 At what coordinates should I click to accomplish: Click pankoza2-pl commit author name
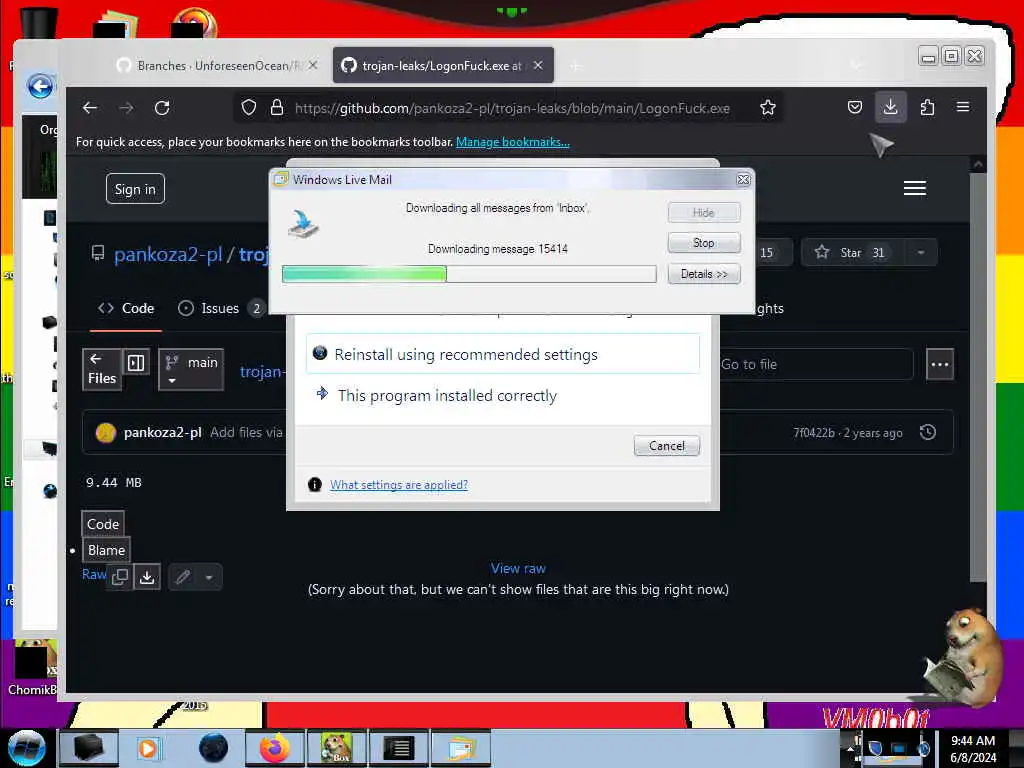(x=163, y=432)
